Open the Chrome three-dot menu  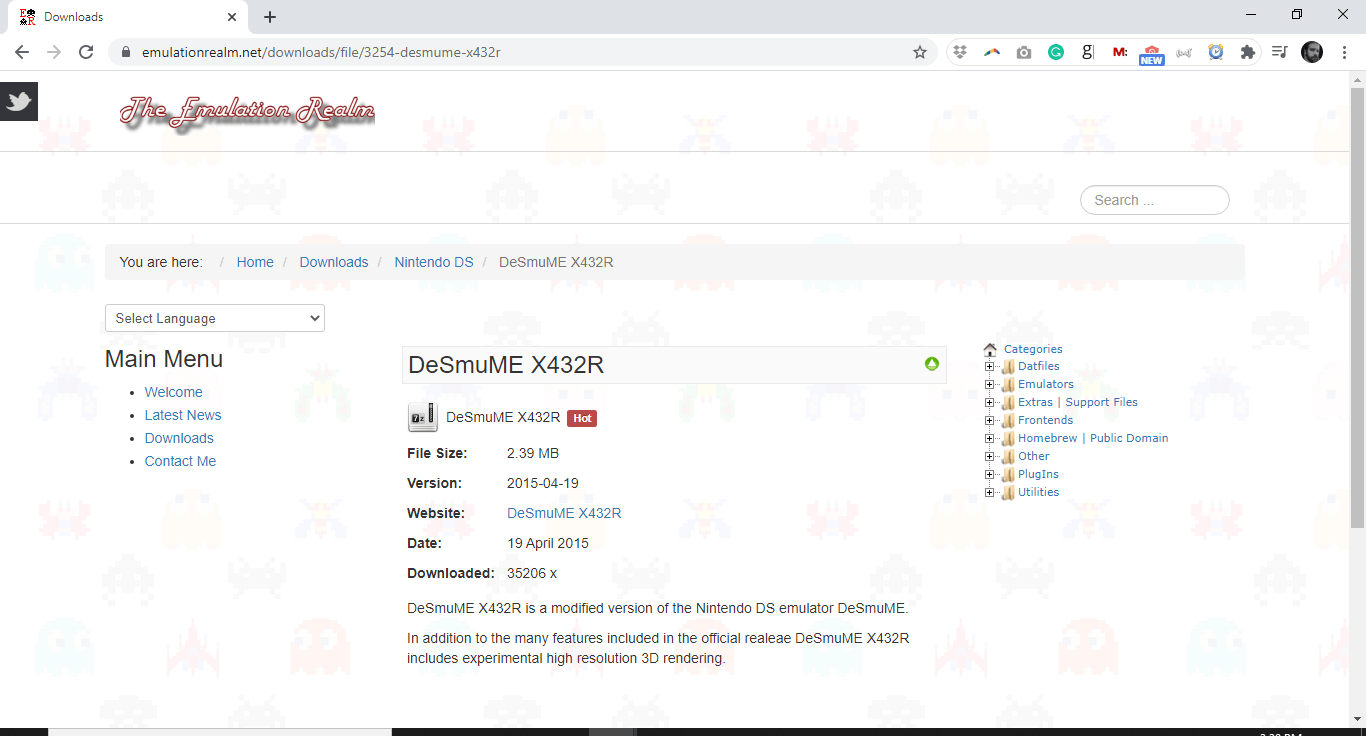click(1345, 52)
